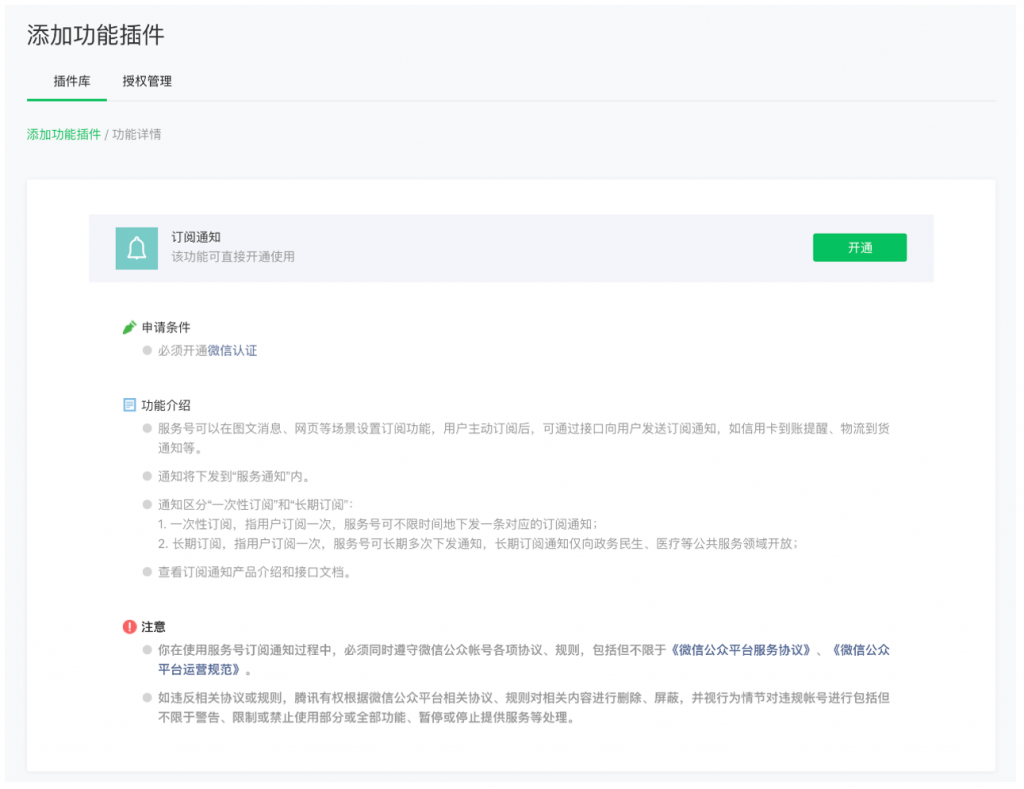
Task: Open the 微信认证 link under 申请条件
Action: [x=232, y=351]
